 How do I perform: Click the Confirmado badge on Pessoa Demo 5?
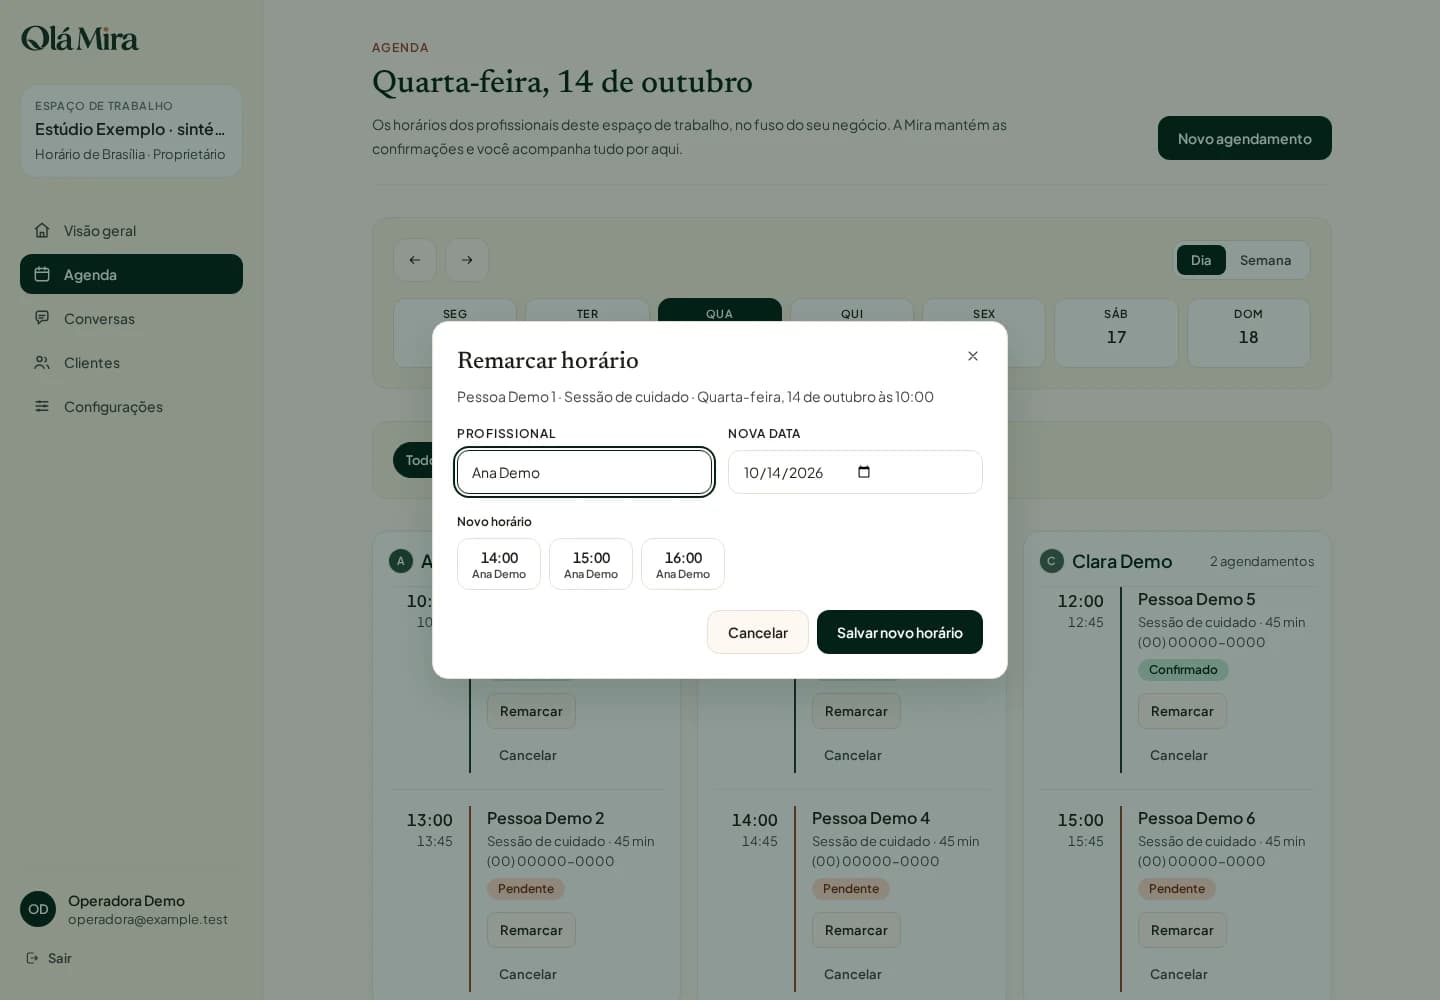coord(1183,670)
